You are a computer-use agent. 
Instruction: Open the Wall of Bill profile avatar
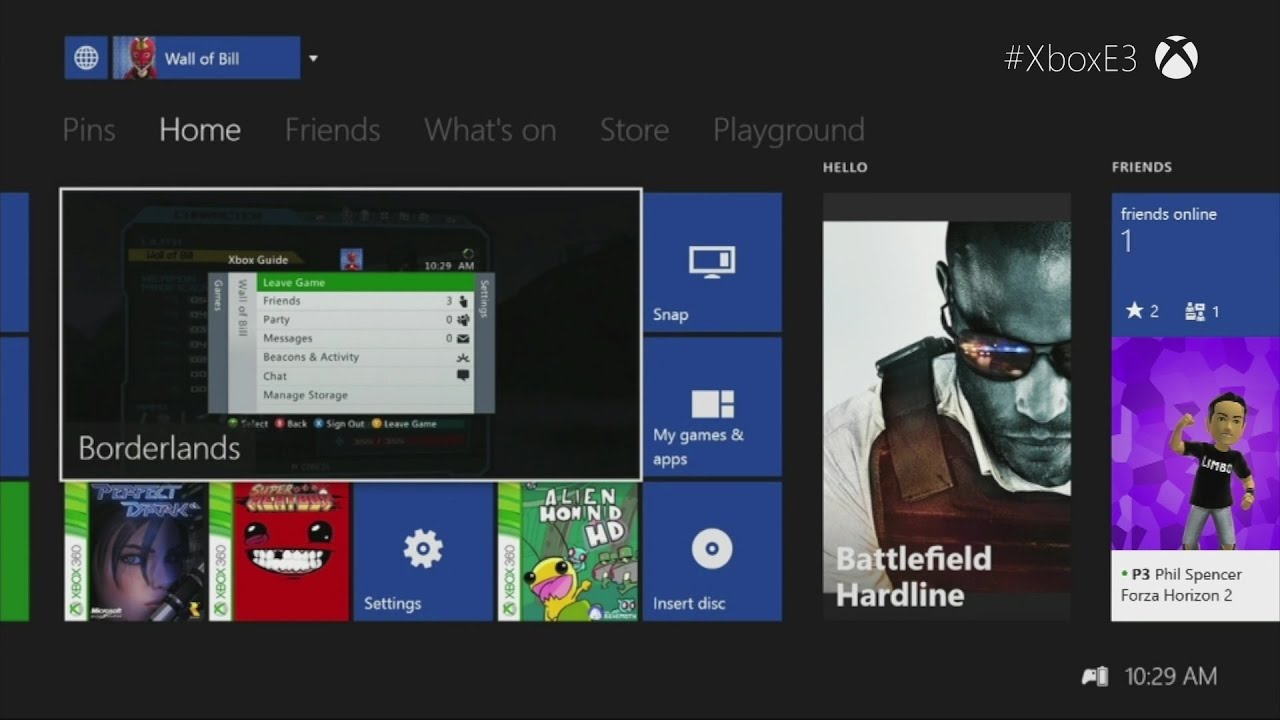pyautogui.click(x=134, y=58)
